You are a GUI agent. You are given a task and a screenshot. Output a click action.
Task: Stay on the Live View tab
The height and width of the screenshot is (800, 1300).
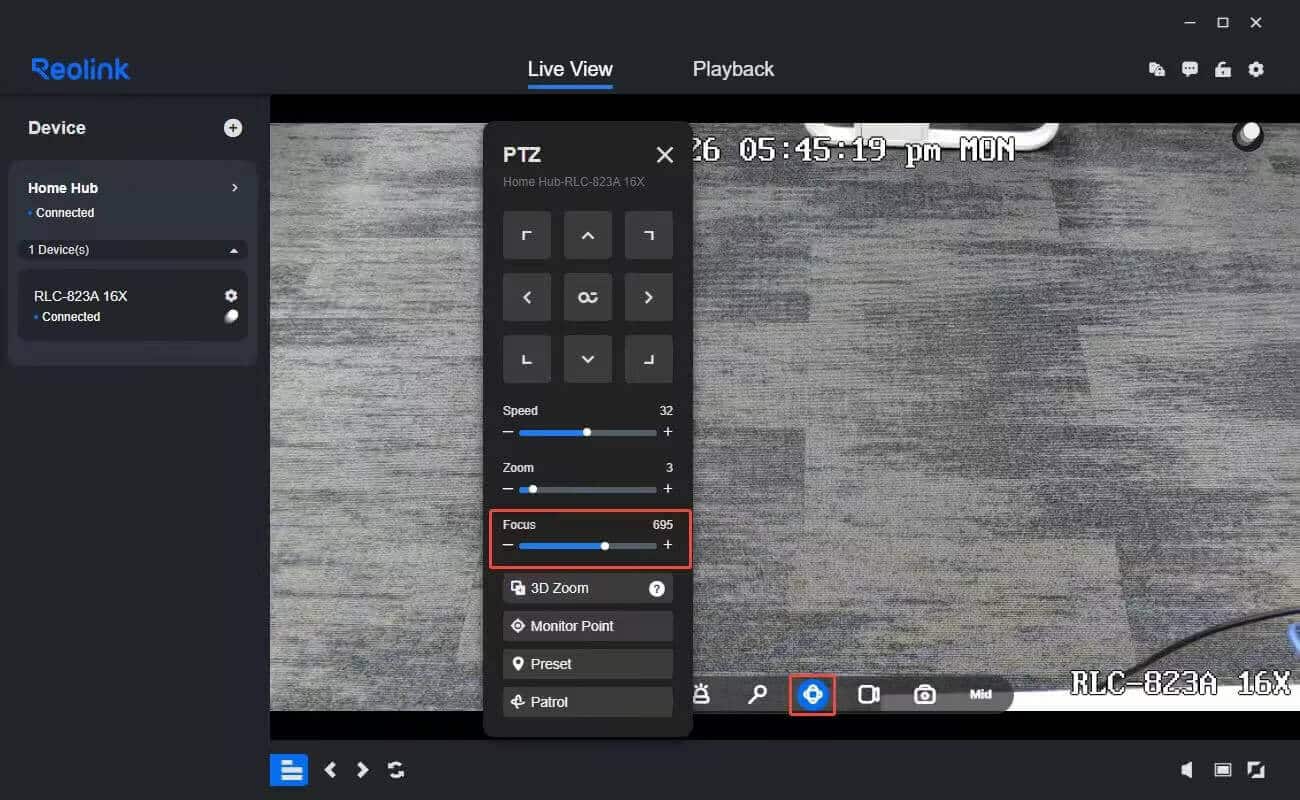point(569,69)
